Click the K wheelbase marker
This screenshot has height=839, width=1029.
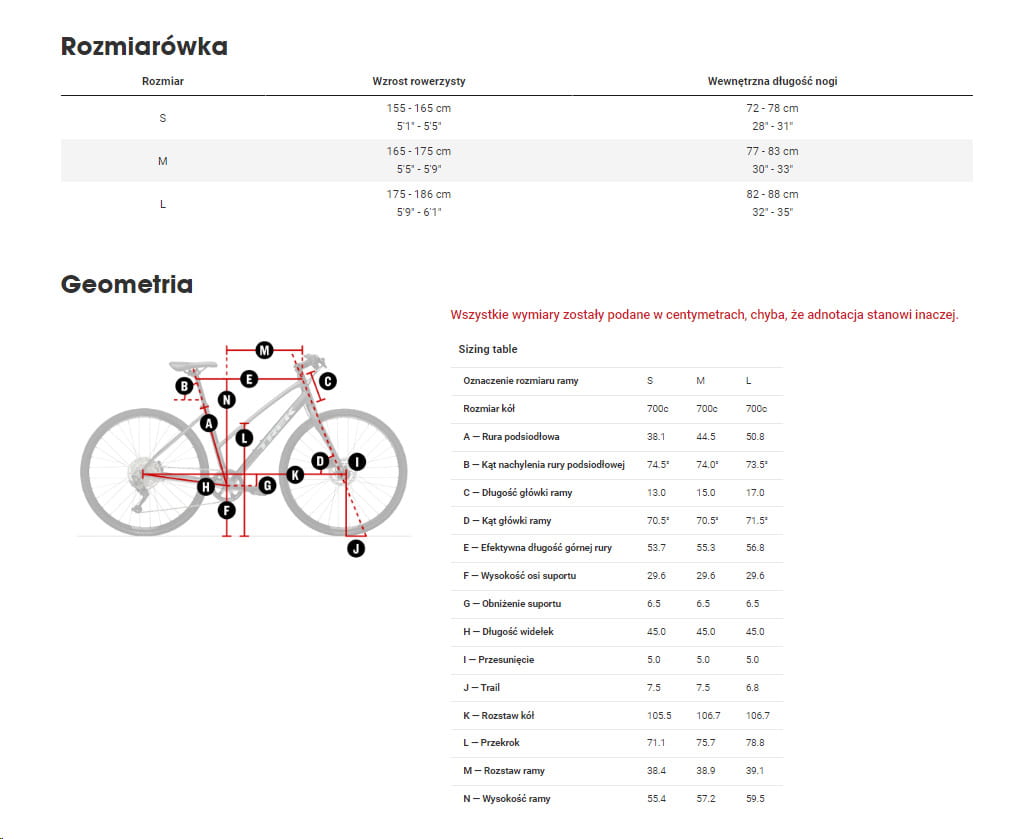pos(295,475)
